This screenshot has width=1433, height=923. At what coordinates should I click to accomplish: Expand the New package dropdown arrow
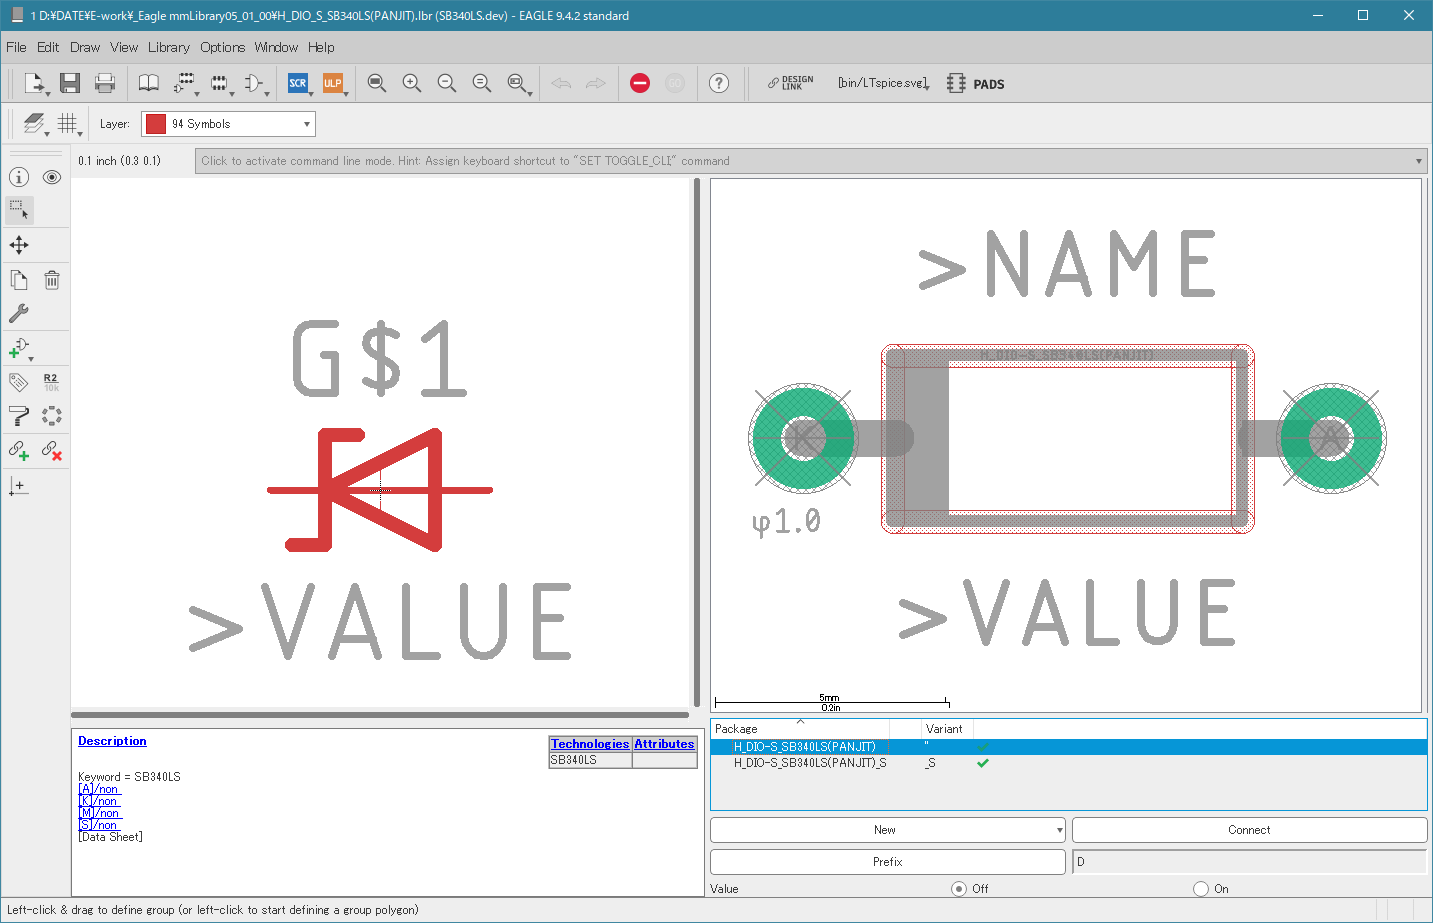pos(1059,830)
